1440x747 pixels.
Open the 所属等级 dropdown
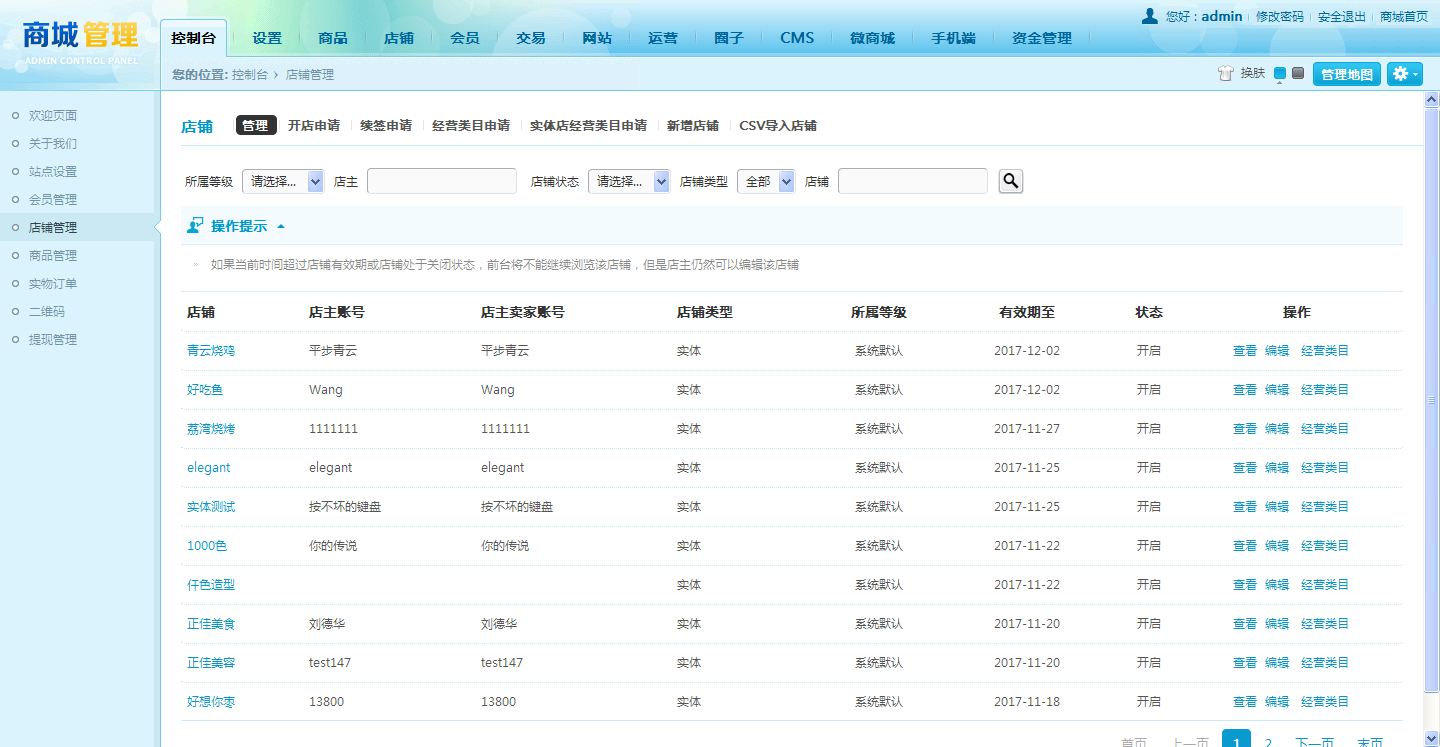283,181
